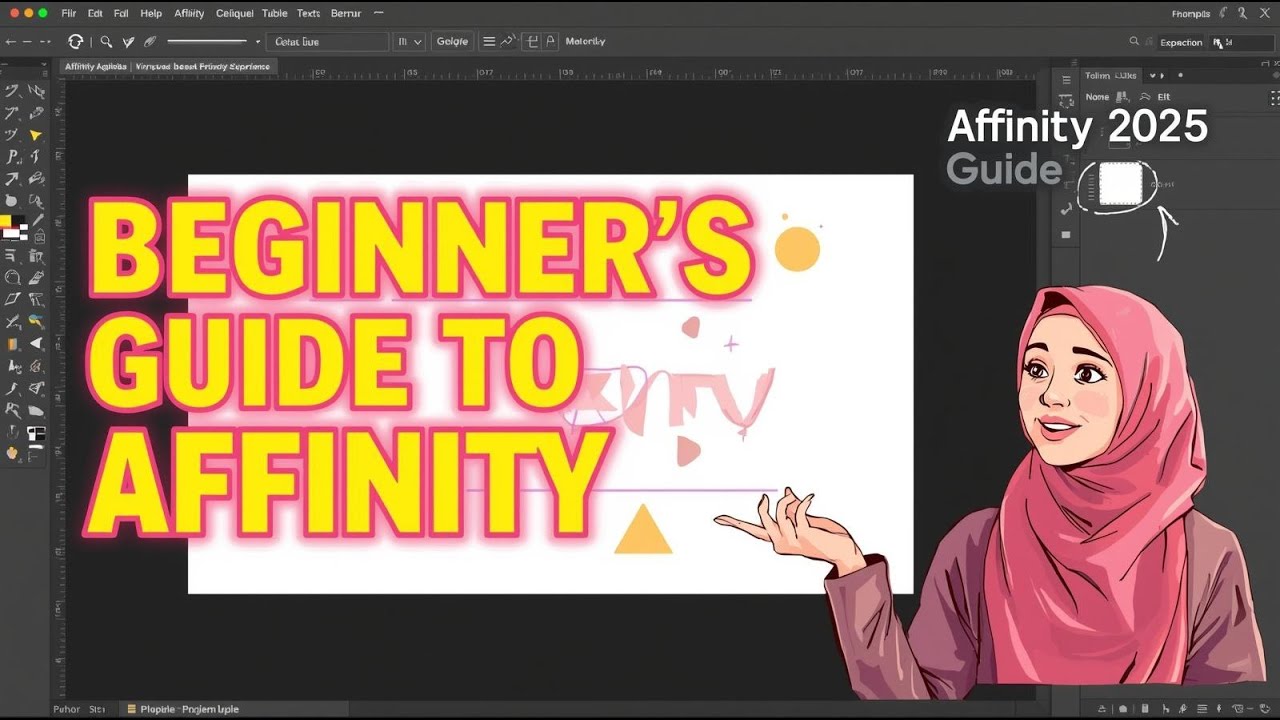Click the search magnifier near Expaction
This screenshot has height=720, width=1280.
coord(1134,42)
